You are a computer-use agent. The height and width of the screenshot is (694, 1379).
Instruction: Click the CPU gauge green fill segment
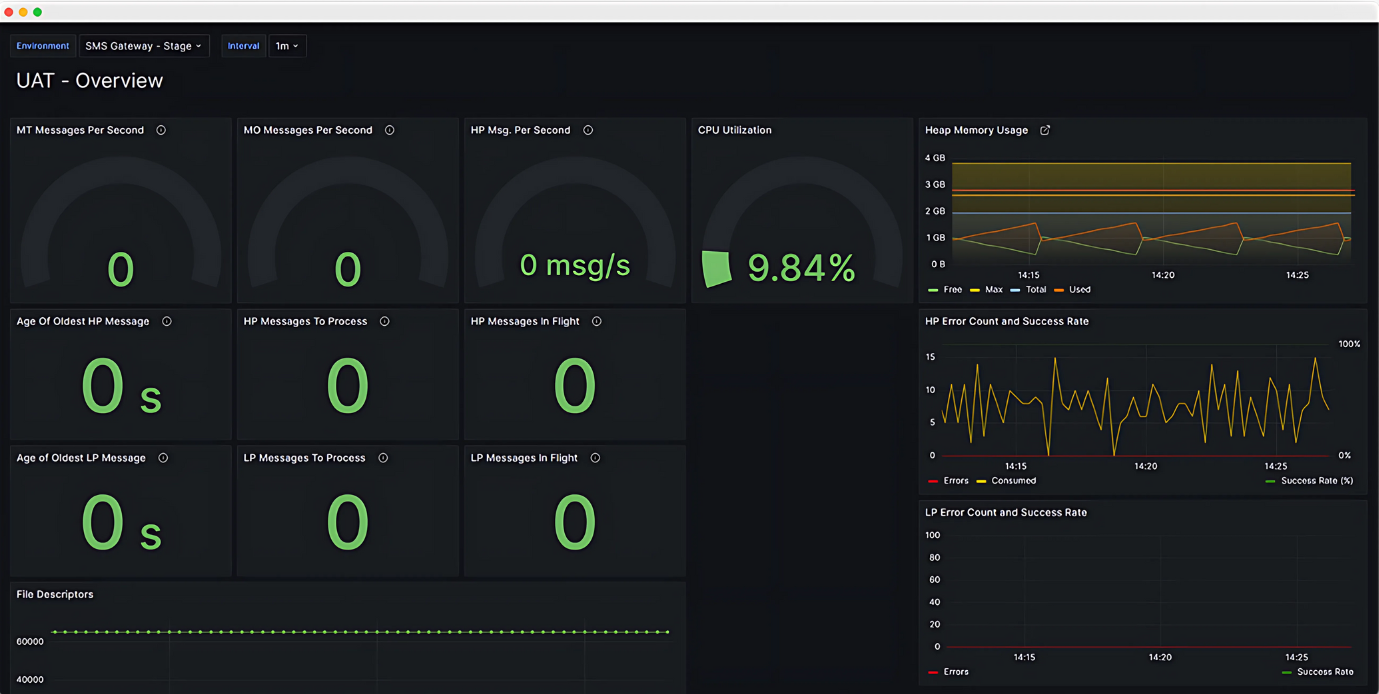point(717,268)
